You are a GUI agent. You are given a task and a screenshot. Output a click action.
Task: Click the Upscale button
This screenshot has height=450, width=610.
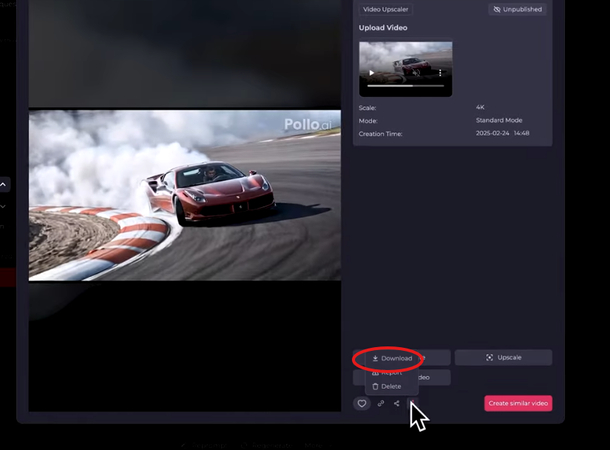[x=503, y=357]
